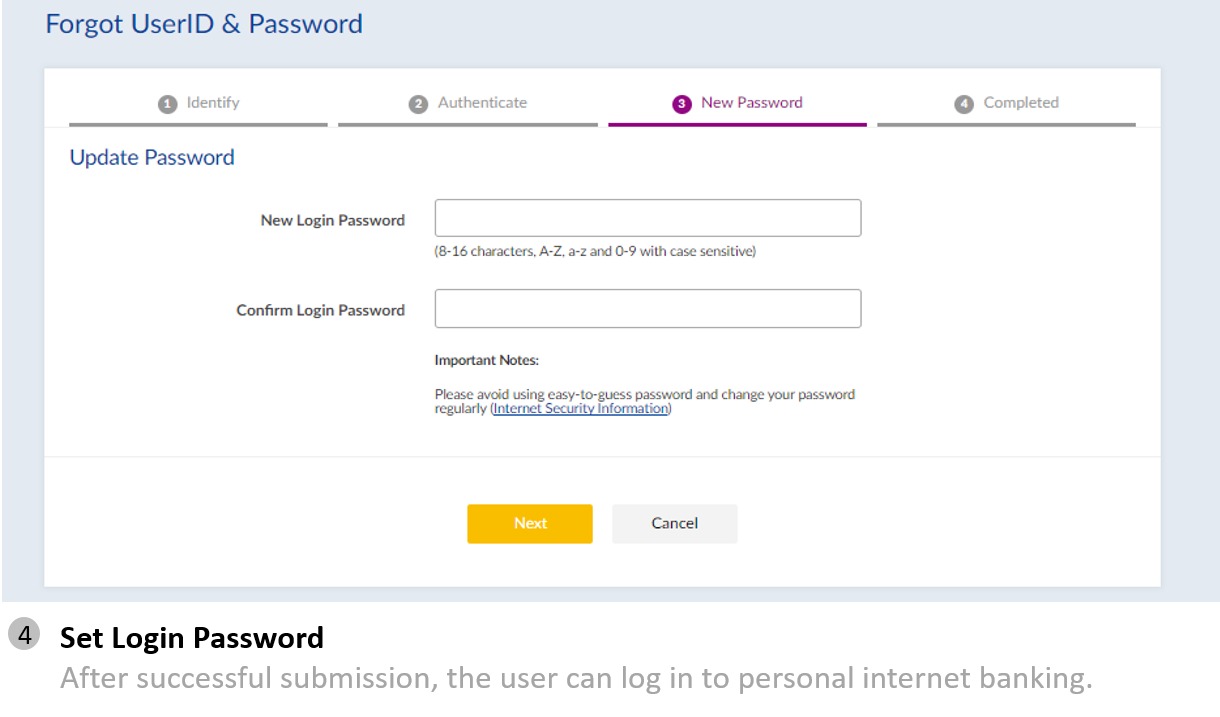Select the Authenticate step label

pyautogui.click(x=482, y=102)
